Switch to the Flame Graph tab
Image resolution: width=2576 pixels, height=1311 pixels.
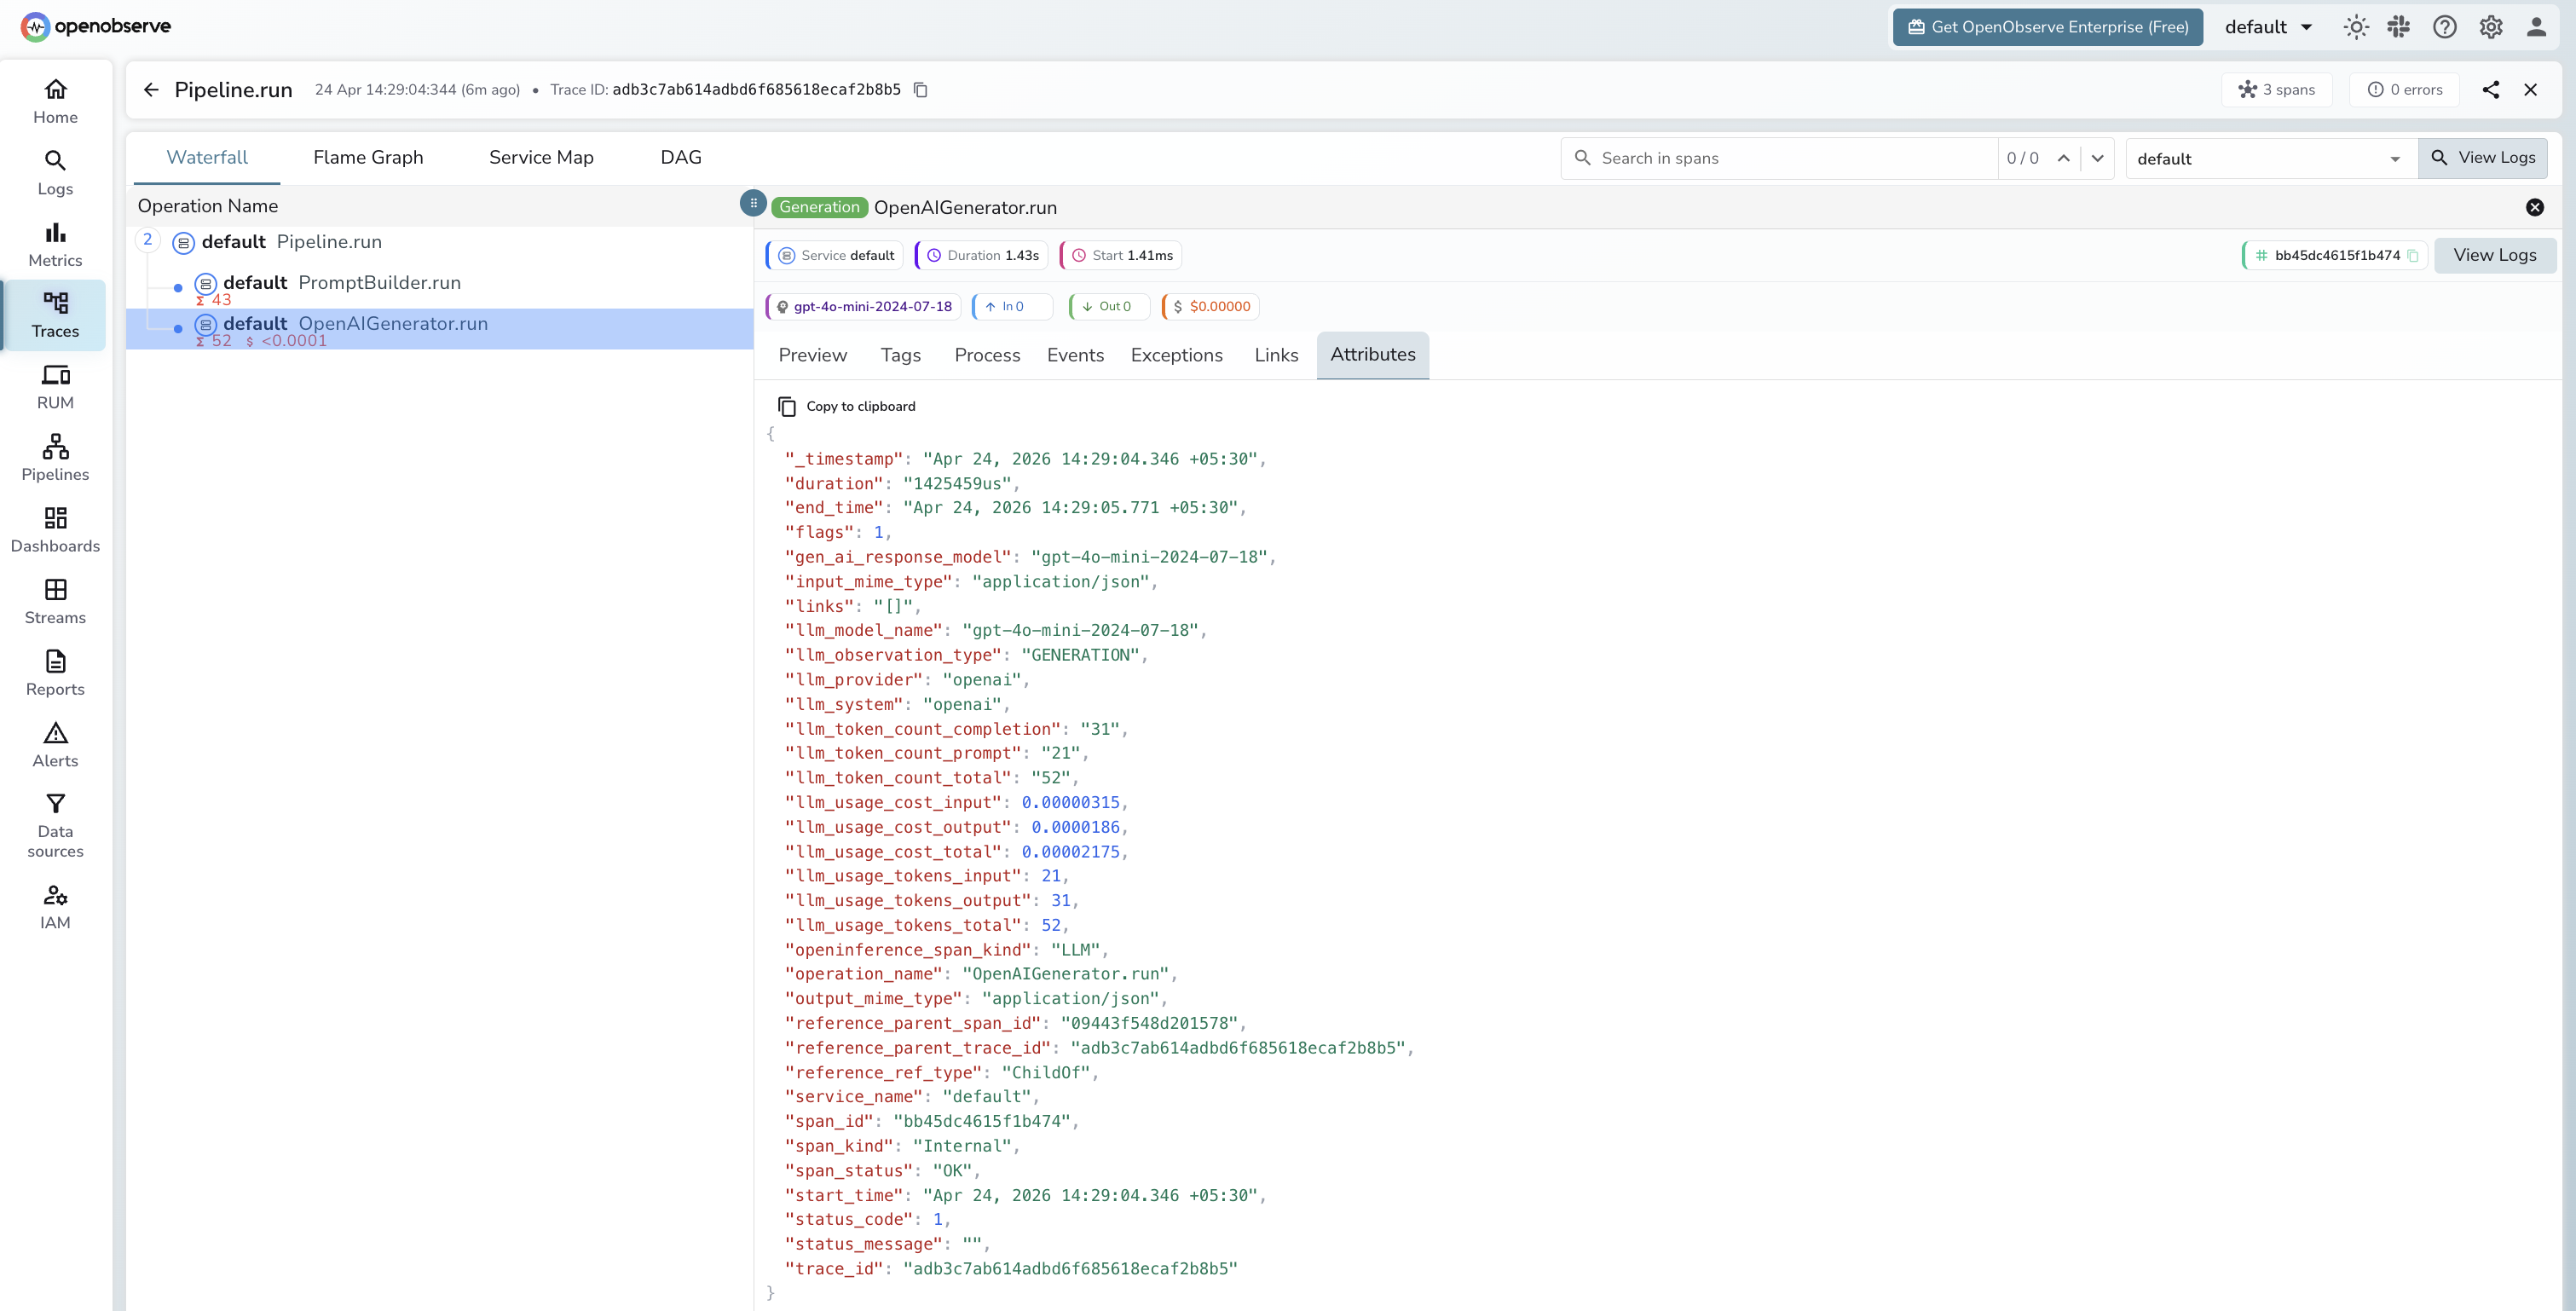pyautogui.click(x=367, y=157)
